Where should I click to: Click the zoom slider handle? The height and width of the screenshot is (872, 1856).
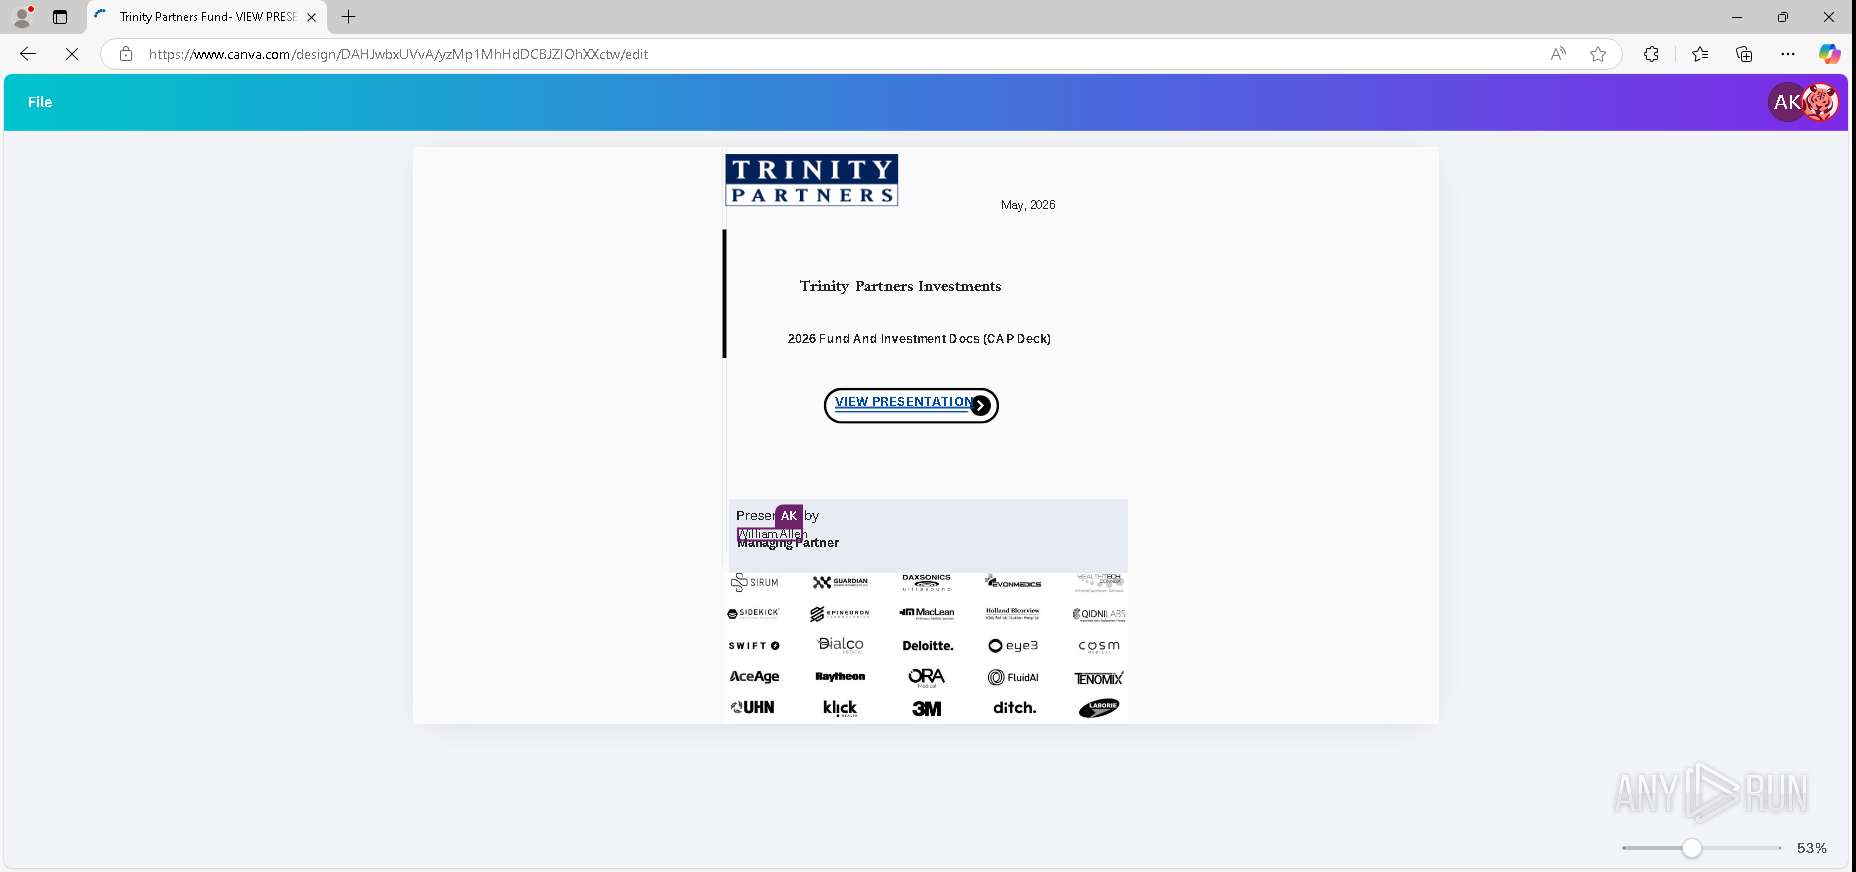coord(1691,848)
